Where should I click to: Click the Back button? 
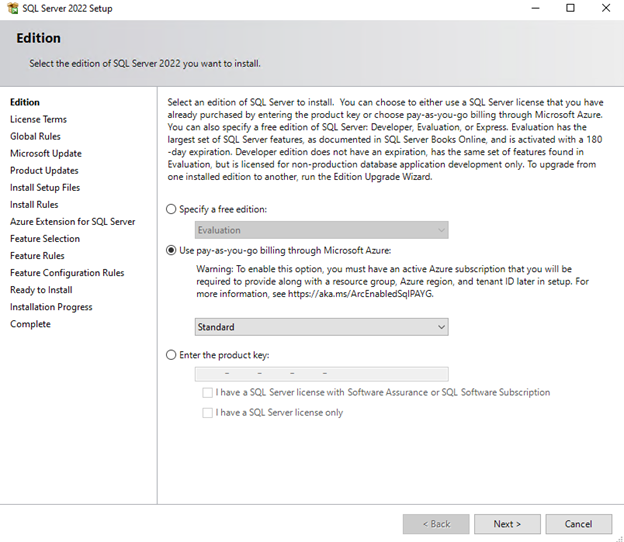coord(436,524)
